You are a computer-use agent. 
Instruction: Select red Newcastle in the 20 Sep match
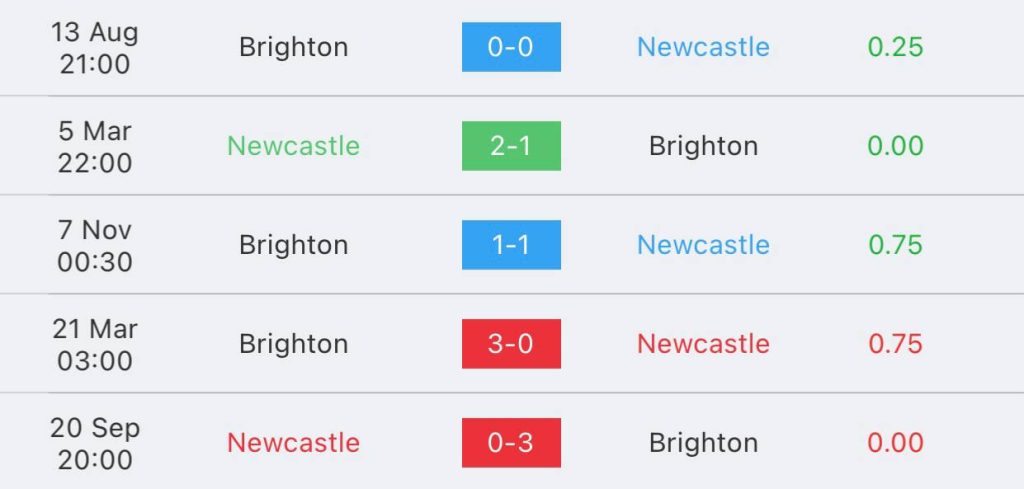[293, 443]
